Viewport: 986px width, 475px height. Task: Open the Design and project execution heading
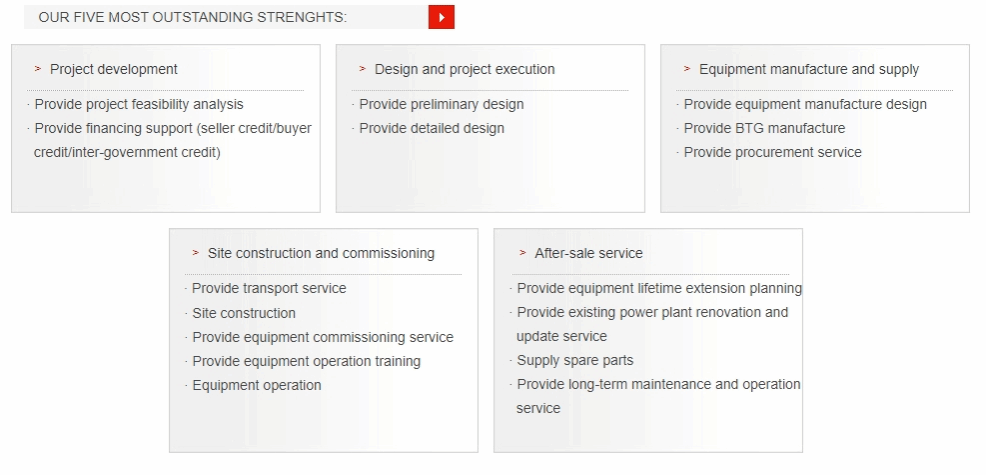[464, 69]
